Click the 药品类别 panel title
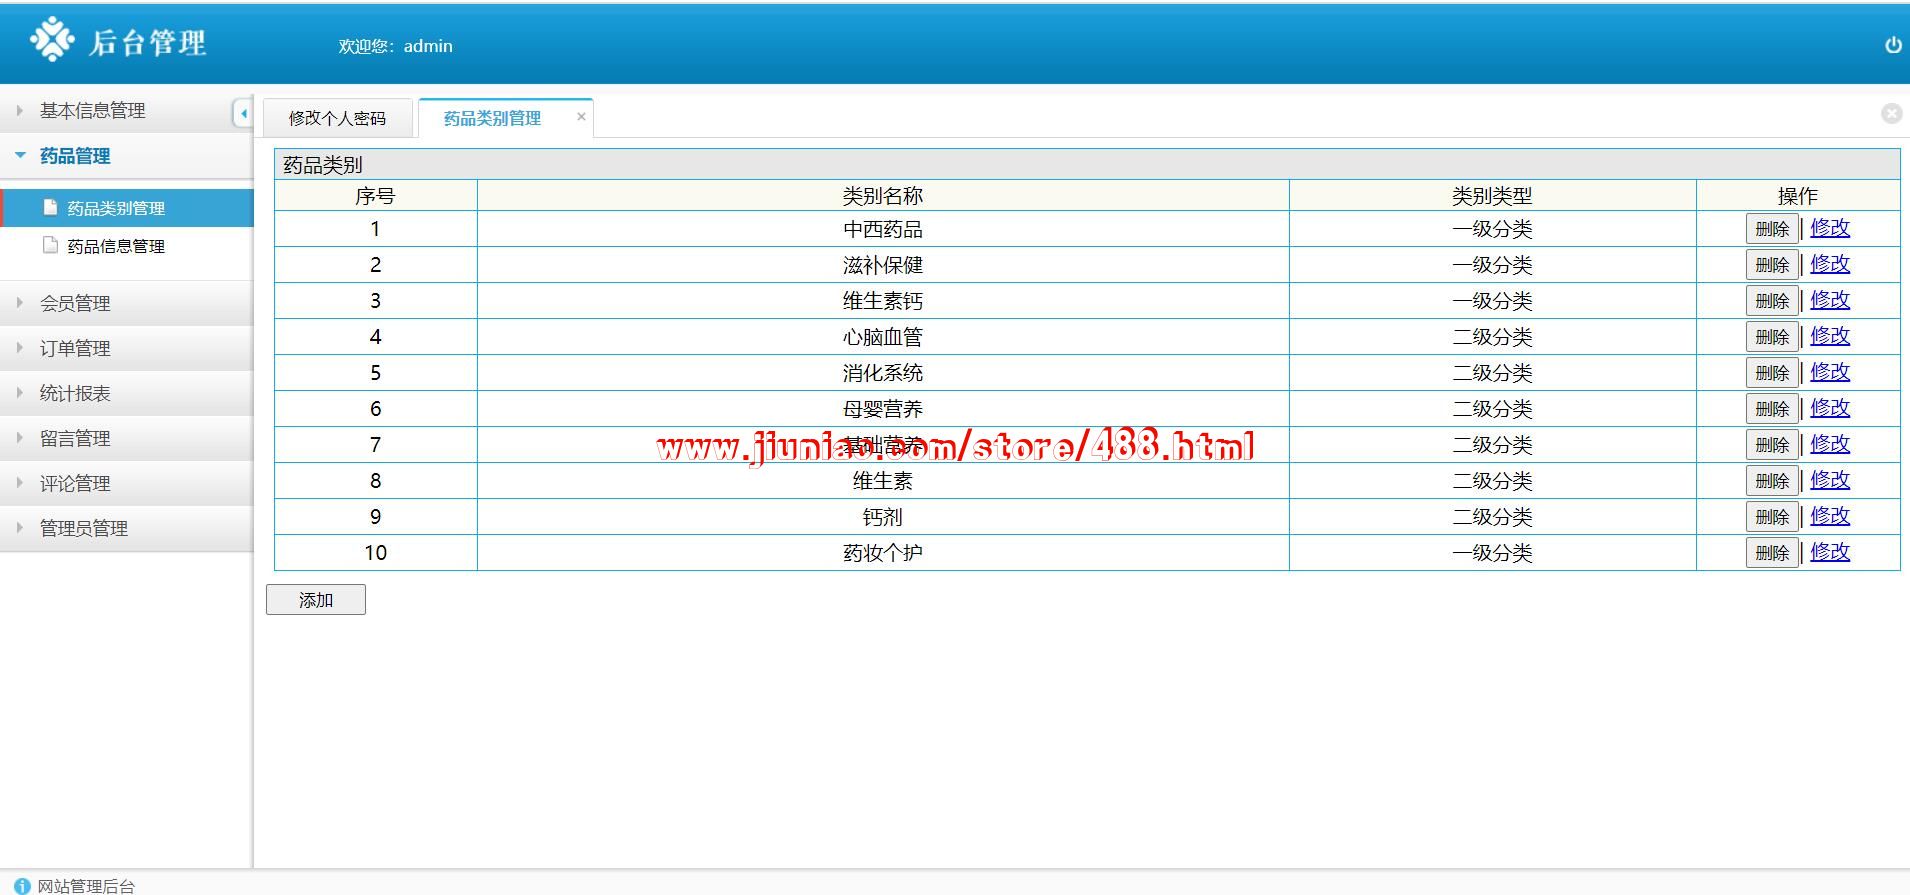The height and width of the screenshot is (895, 1910). coord(323,165)
